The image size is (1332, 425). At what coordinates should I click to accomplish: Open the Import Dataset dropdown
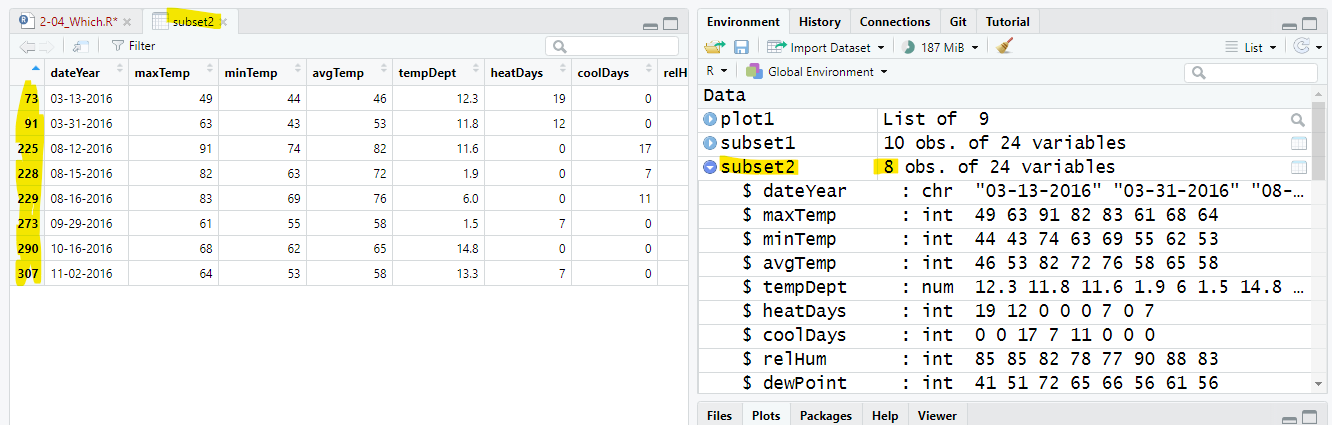(x=827, y=47)
